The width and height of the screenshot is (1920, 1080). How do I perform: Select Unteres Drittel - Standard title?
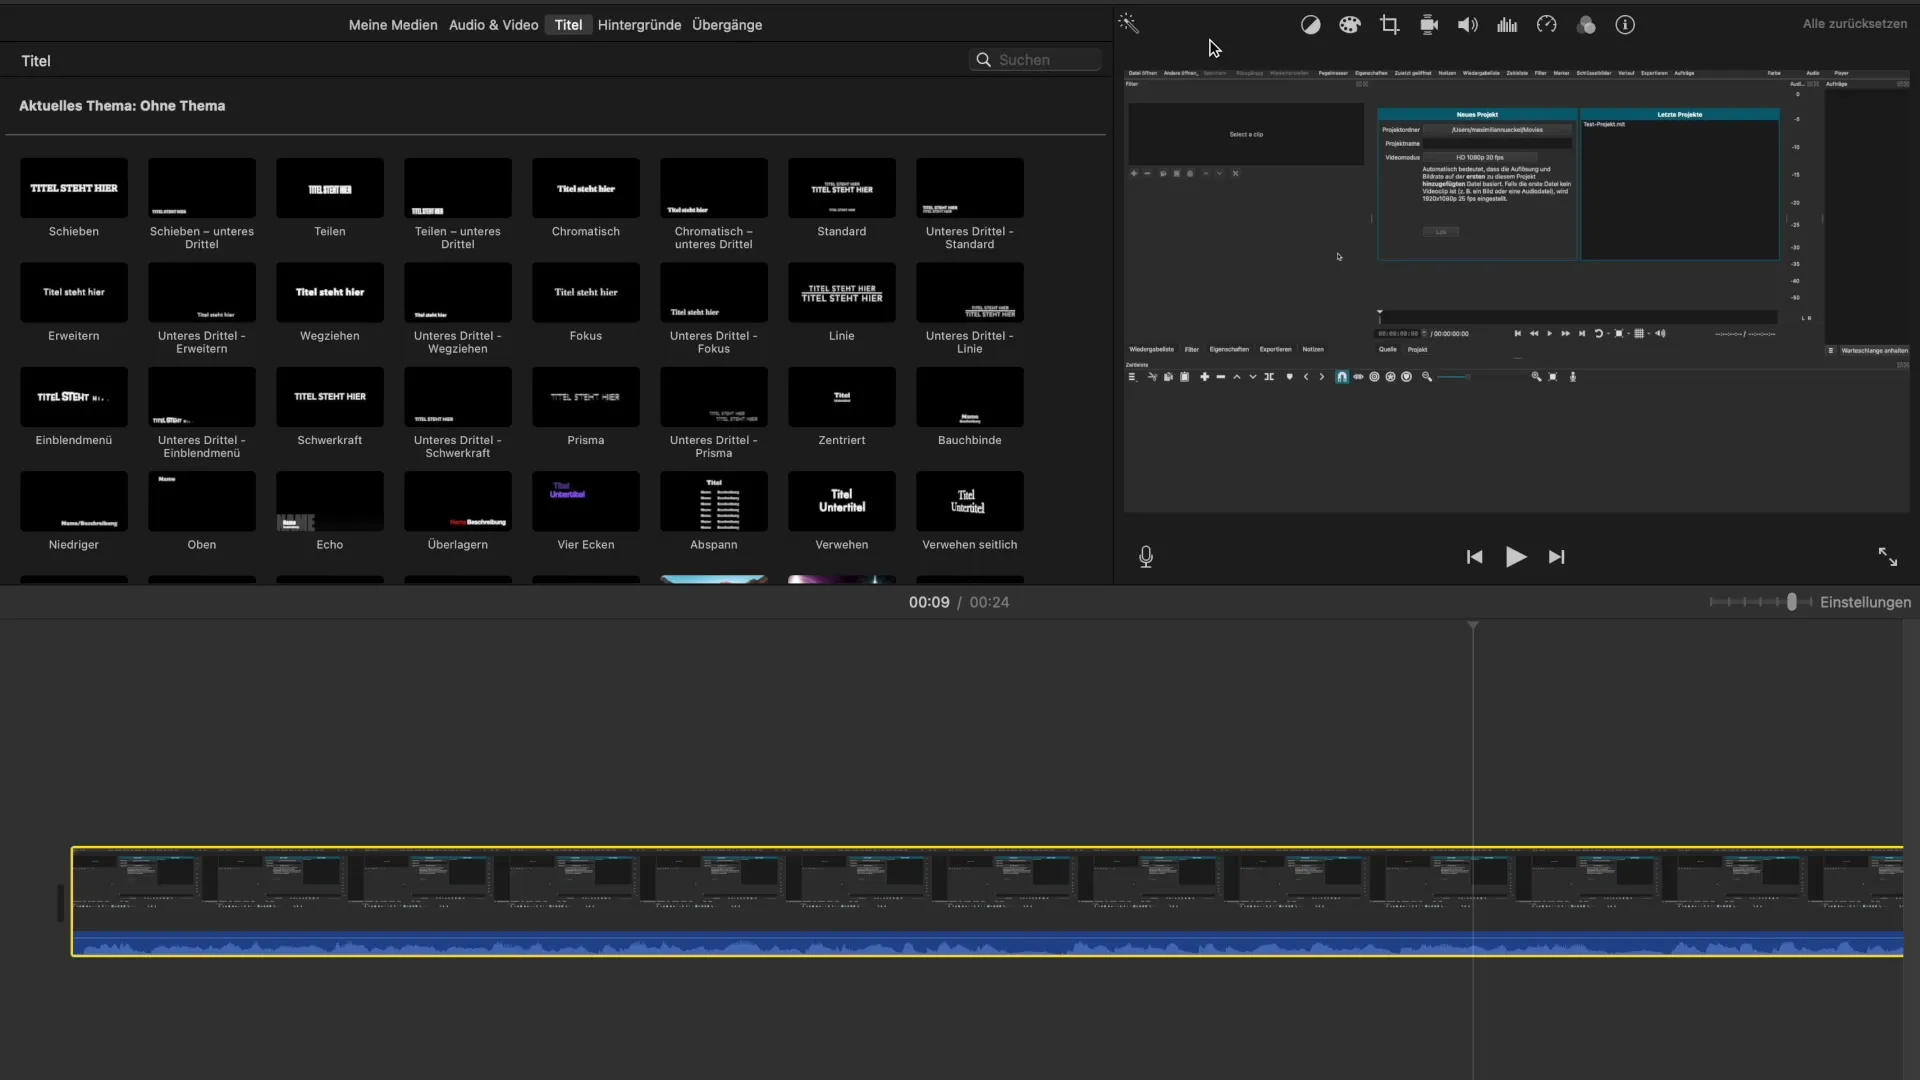tap(970, 188)
